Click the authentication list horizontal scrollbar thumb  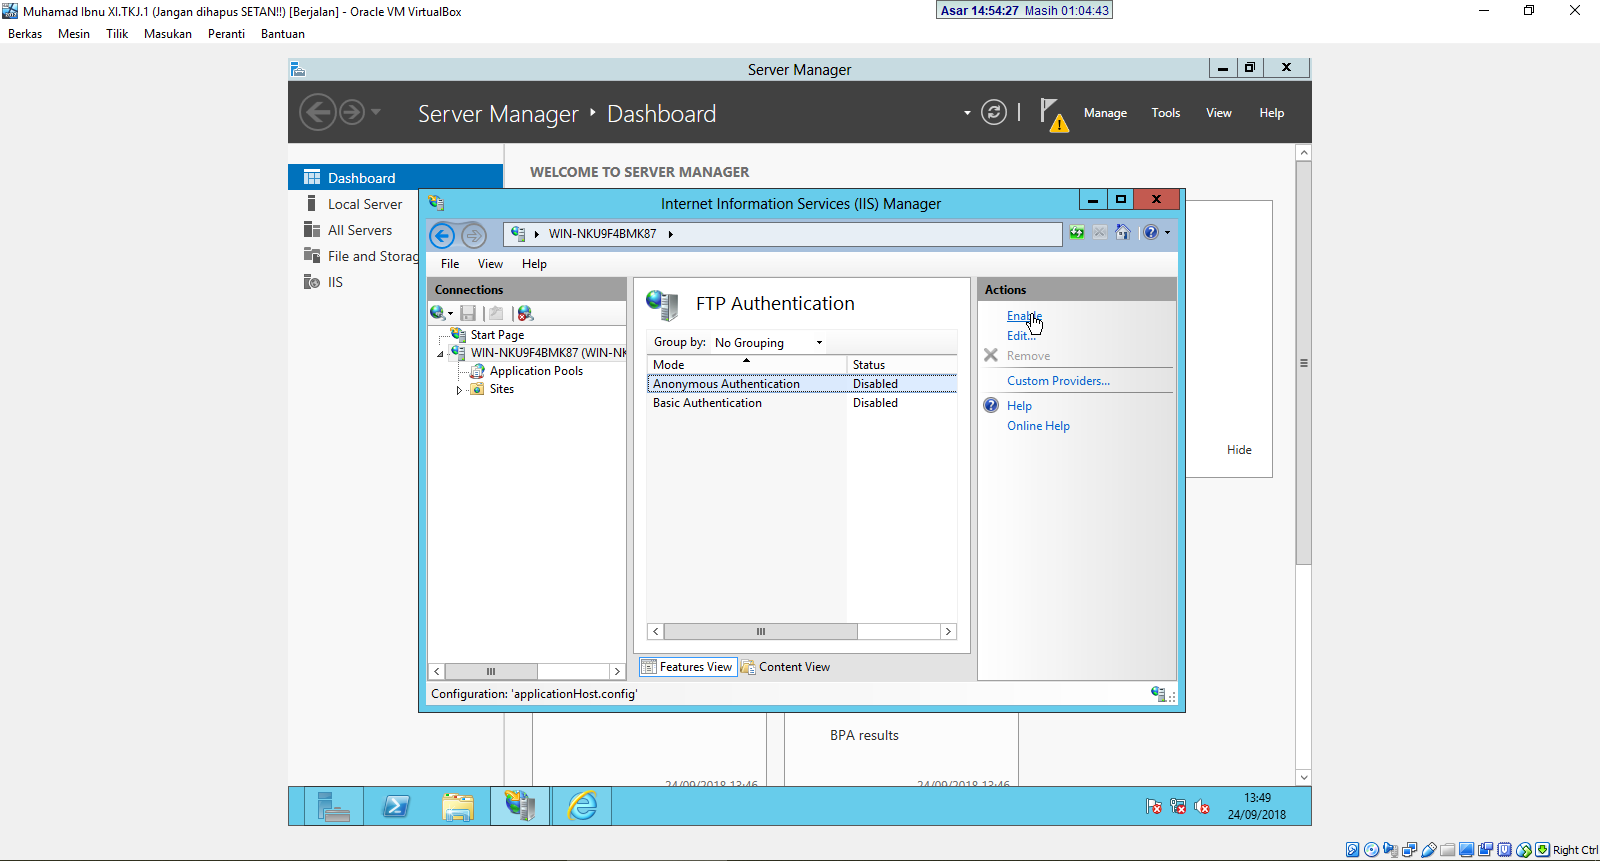point(761,632)
